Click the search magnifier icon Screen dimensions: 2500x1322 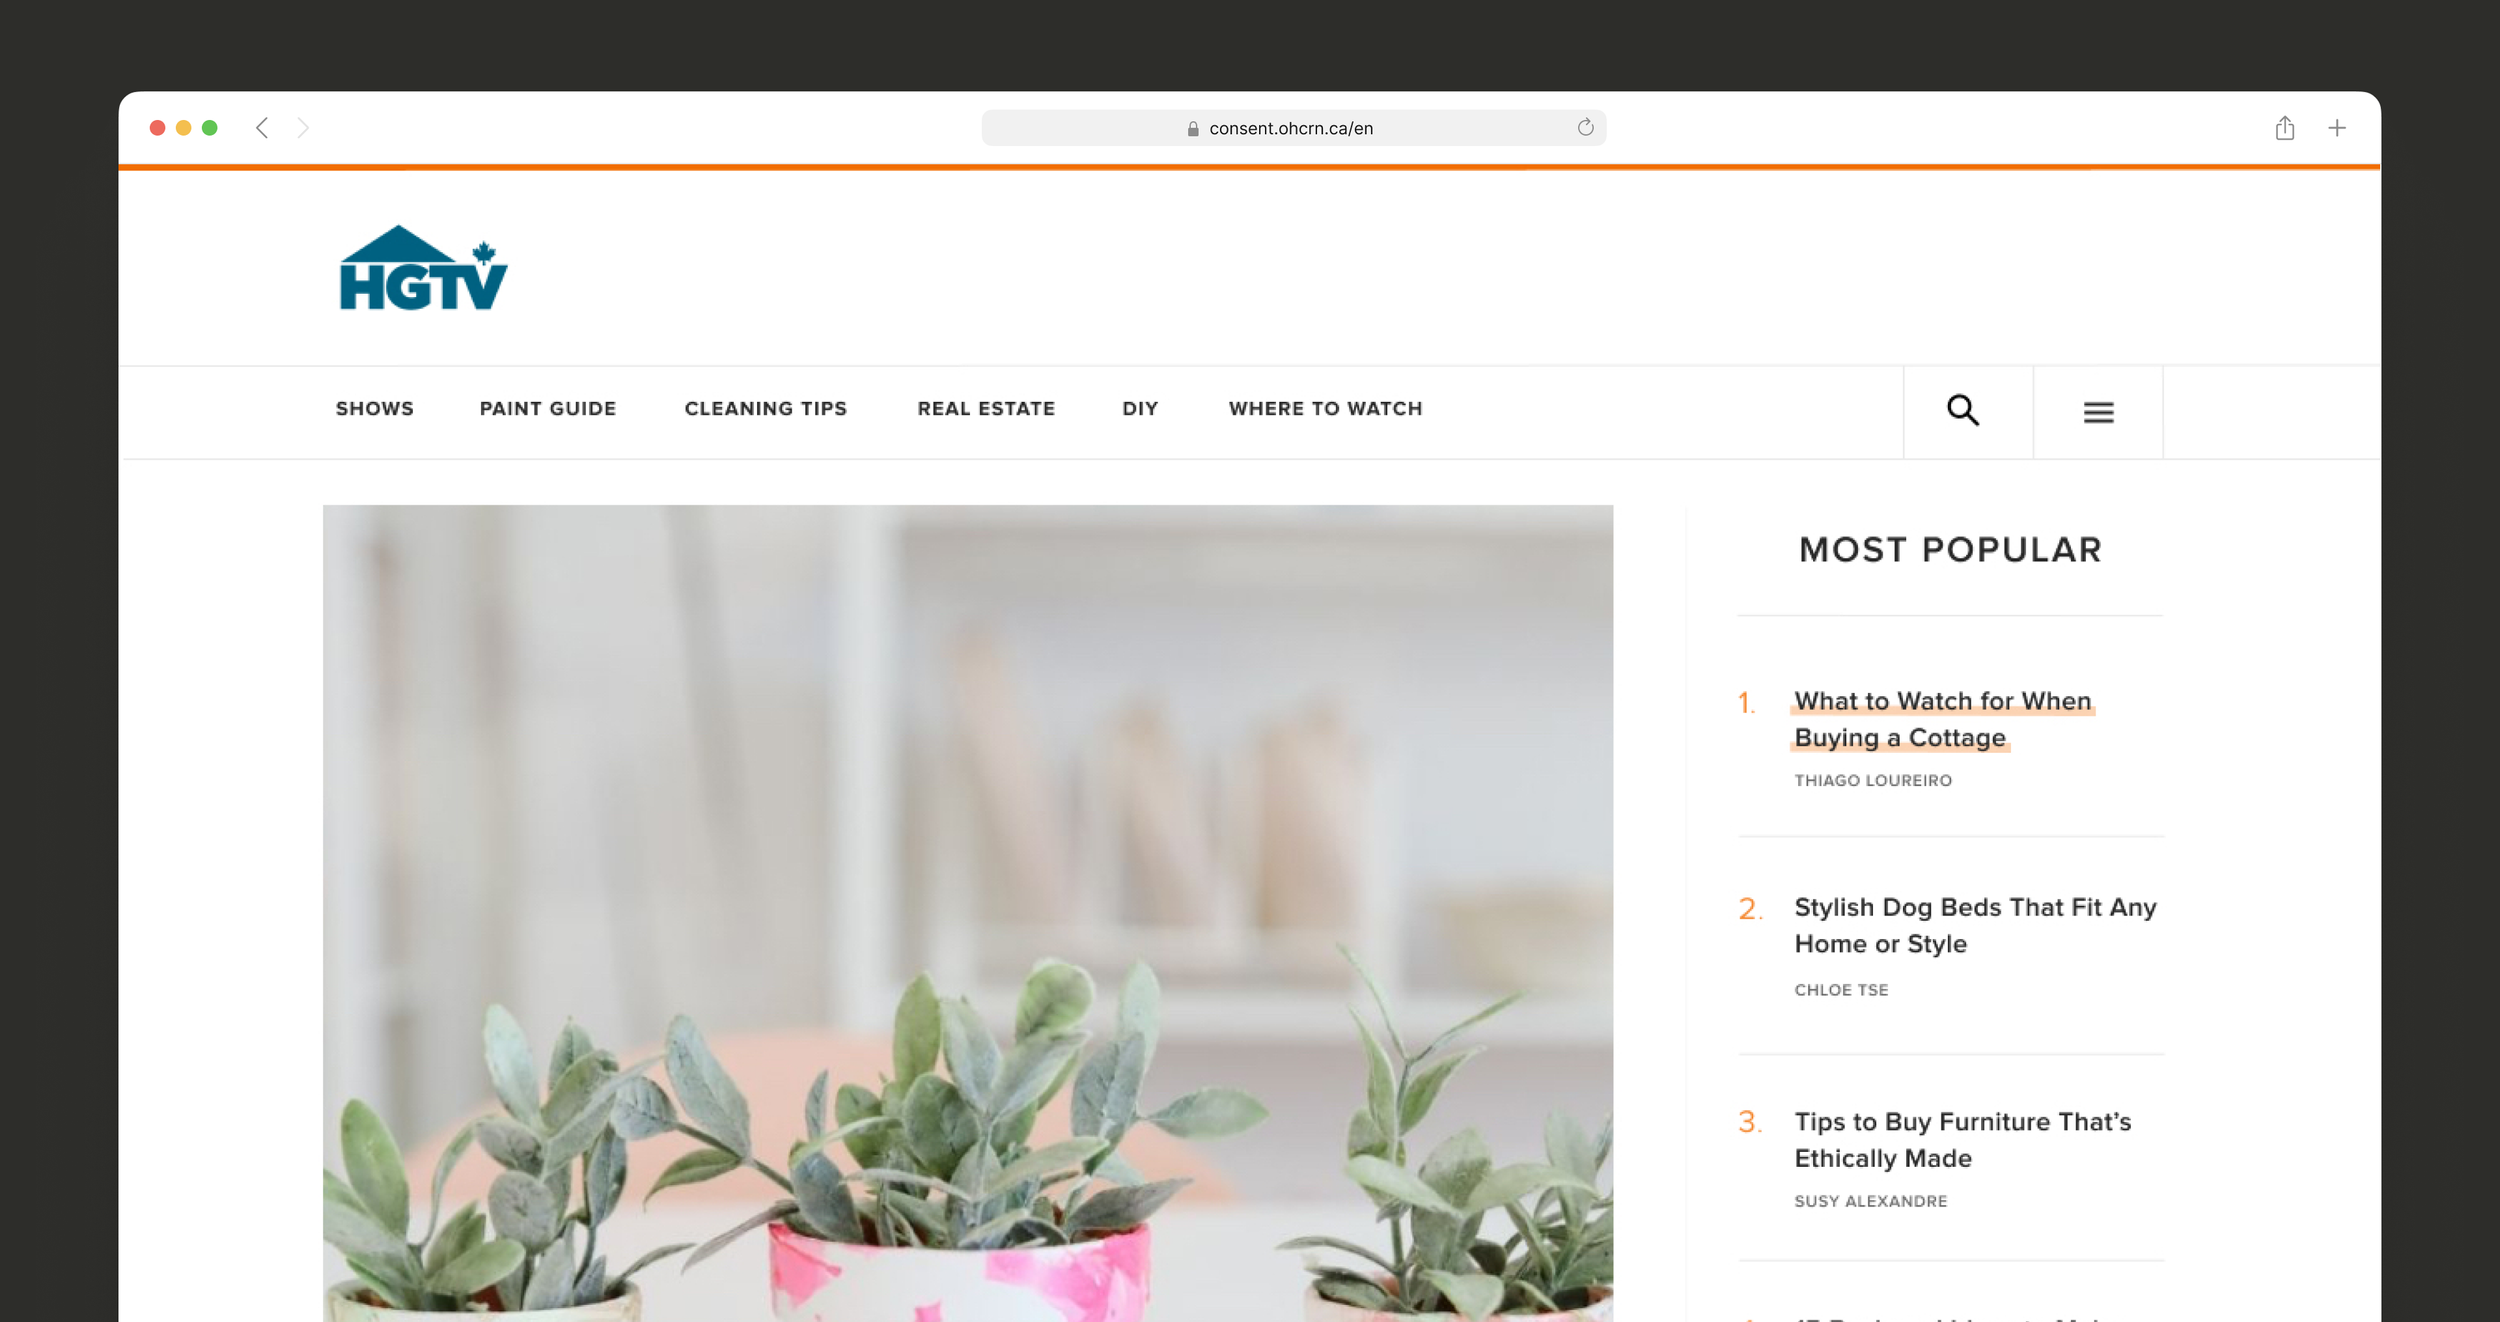point(1962,411)
